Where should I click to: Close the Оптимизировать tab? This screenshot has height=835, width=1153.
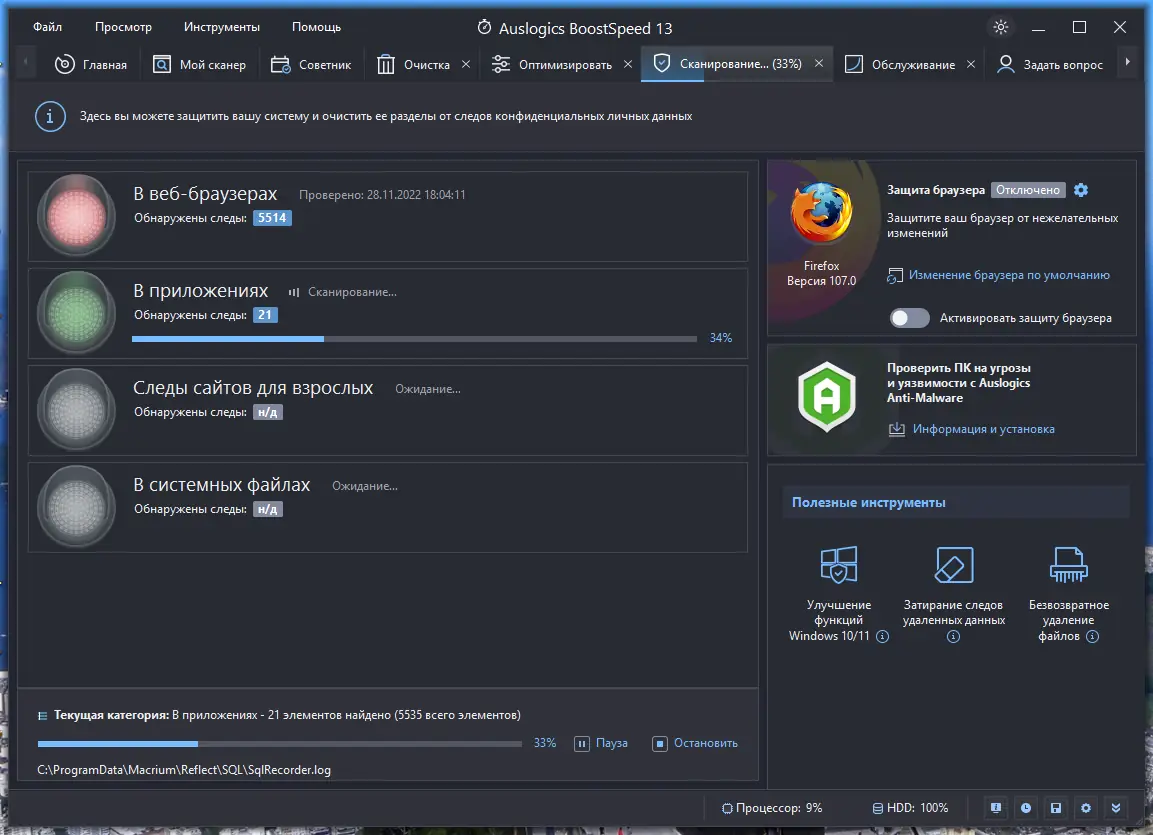628,64
